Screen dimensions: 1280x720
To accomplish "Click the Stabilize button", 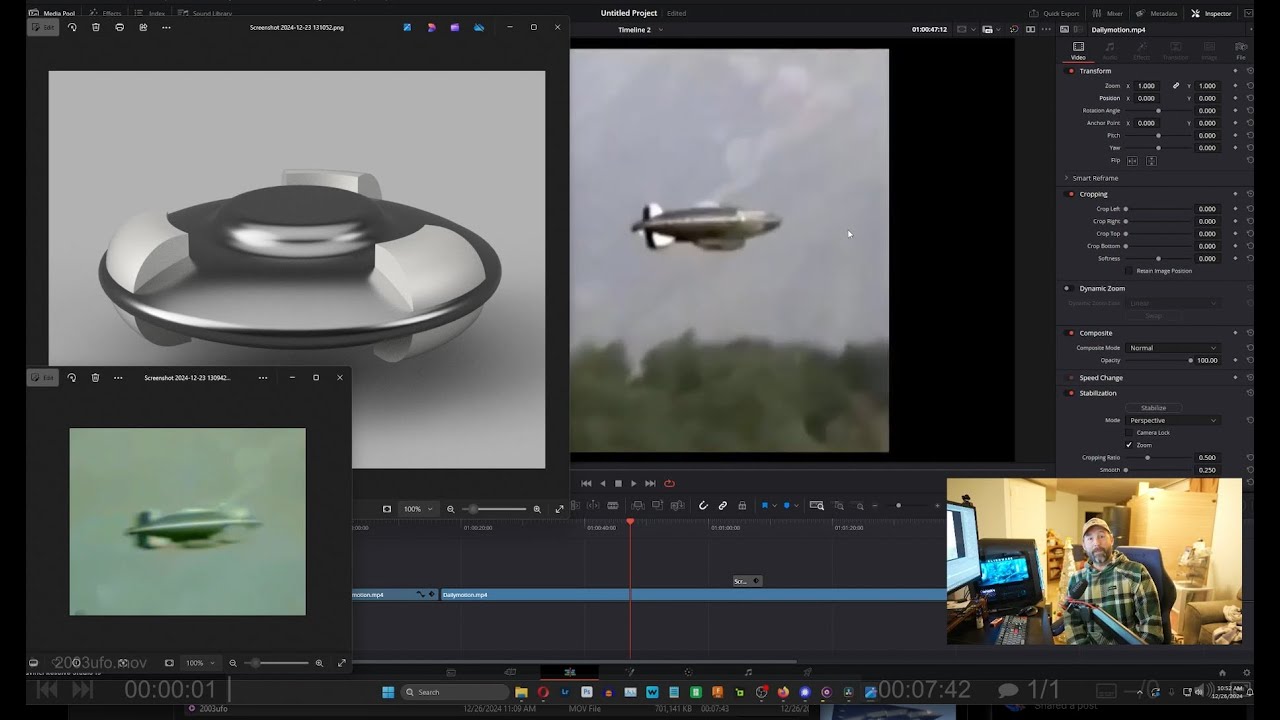I will pyautogui.click(x=1153, y=408).
